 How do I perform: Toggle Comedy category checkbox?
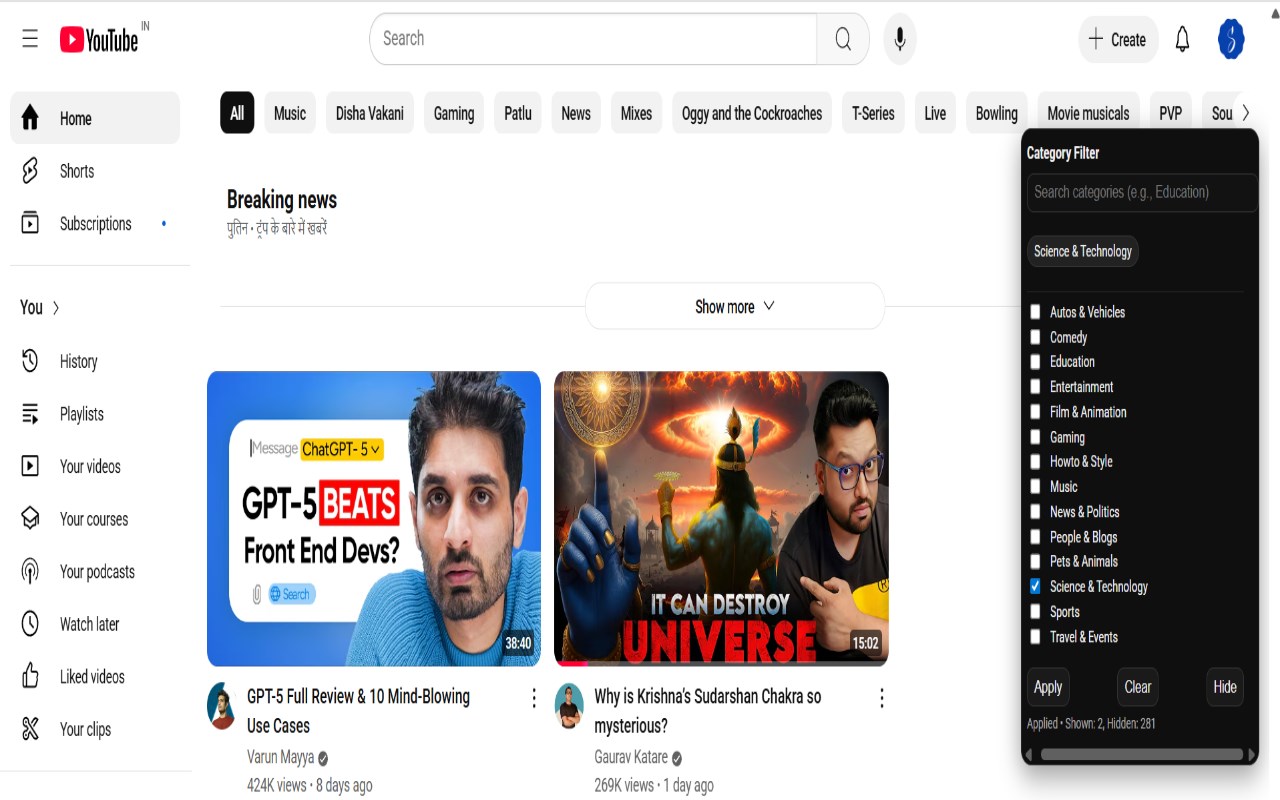(x=1035, y=337)
